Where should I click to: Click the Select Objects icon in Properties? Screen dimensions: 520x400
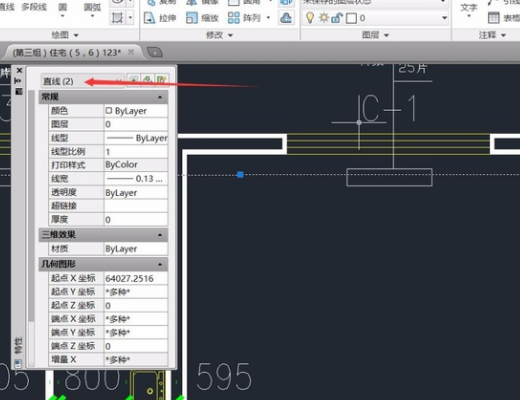[x=147, y=80]
